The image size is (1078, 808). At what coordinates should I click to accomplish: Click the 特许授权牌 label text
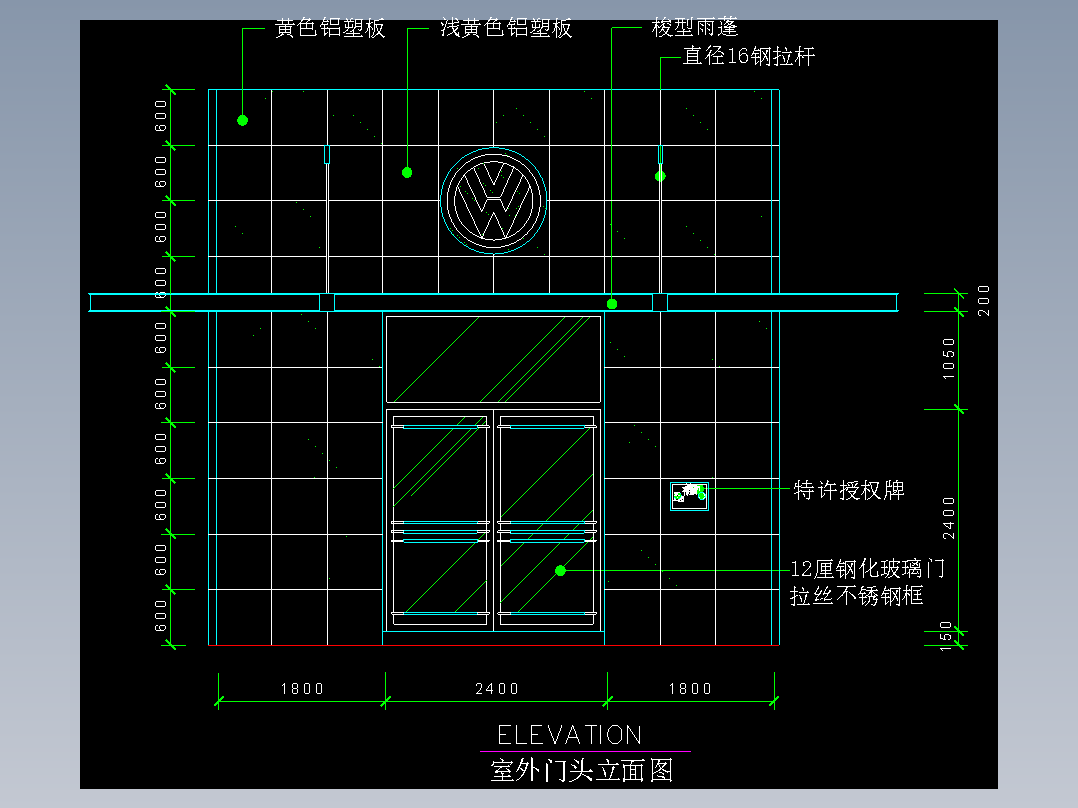point(849,490)
